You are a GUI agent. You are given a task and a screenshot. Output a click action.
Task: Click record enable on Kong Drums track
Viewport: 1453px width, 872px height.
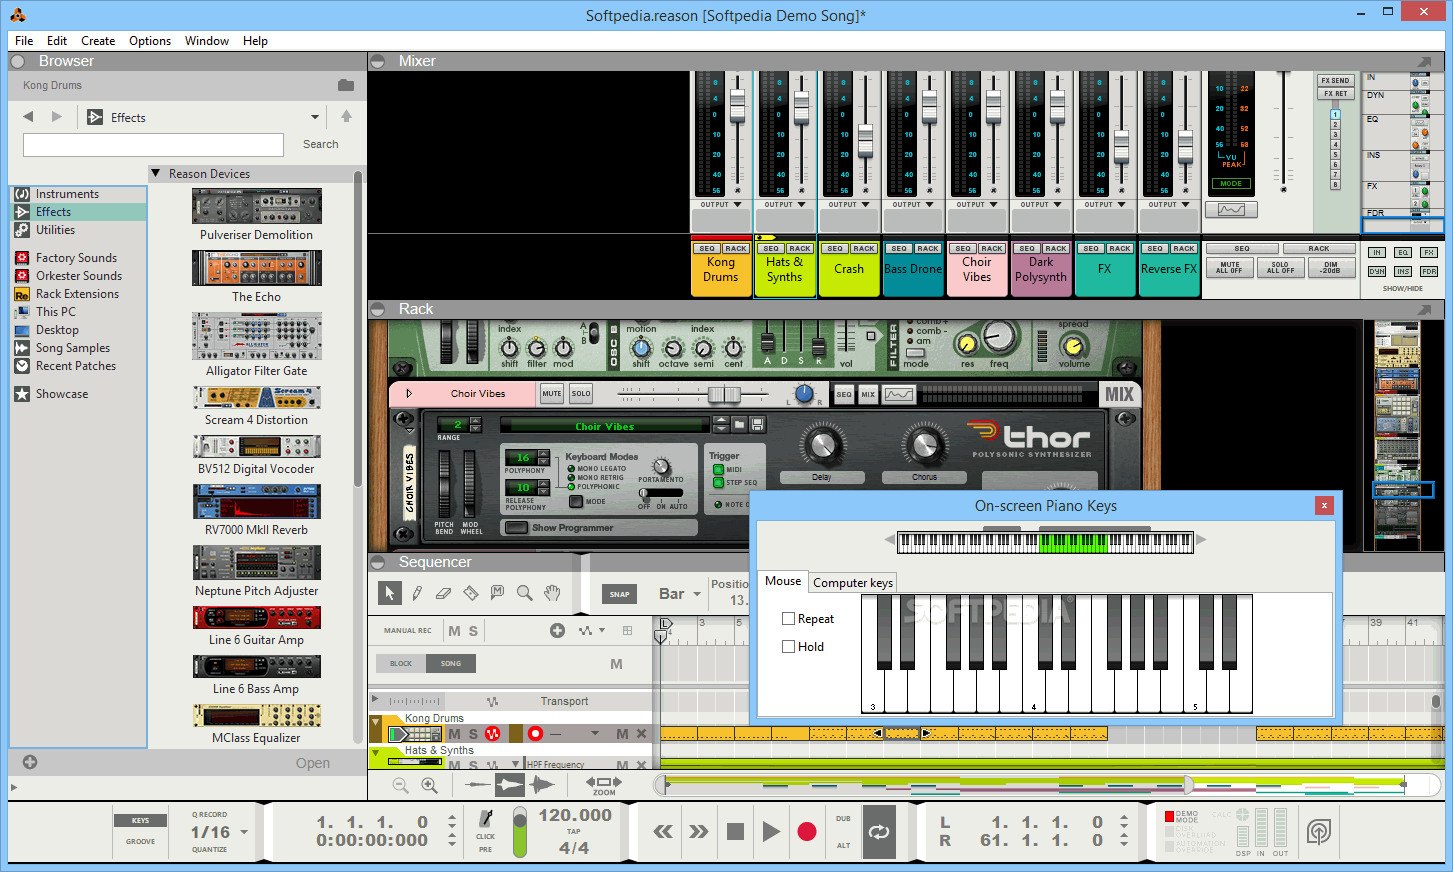(535, 733)
